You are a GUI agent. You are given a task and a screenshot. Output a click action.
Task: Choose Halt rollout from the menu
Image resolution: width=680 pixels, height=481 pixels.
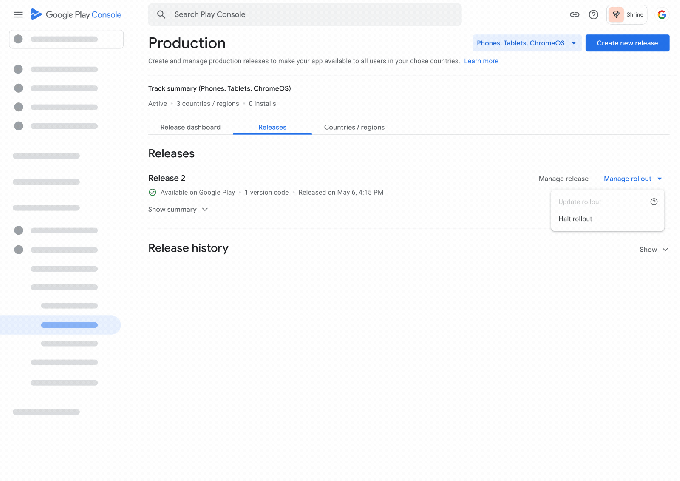click(x=576, y=218)
